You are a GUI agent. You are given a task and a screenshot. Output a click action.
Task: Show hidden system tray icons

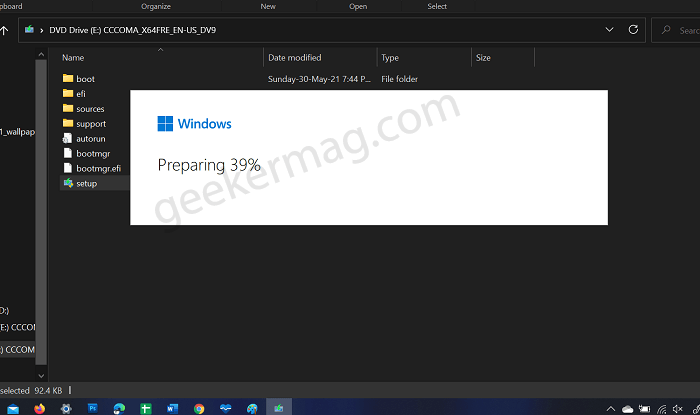click(x=611, y=409)
